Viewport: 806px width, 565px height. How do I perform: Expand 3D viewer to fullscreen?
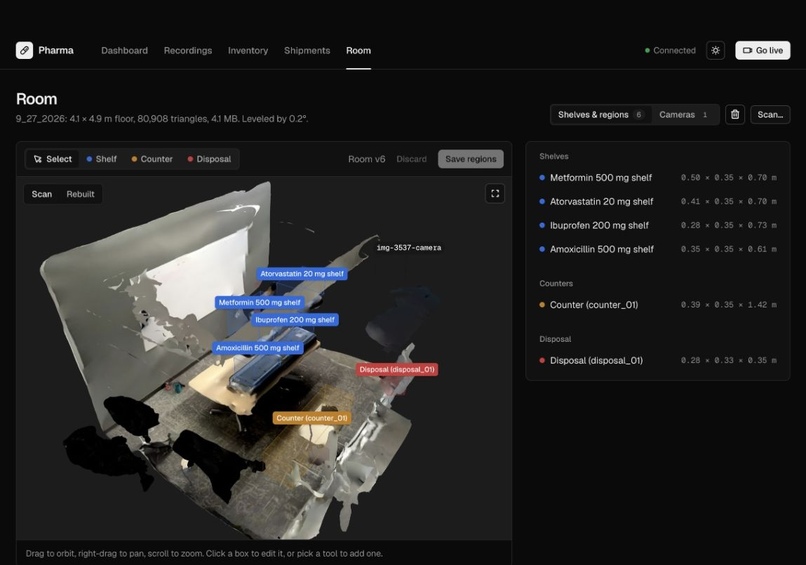click(x=494, y=194)
